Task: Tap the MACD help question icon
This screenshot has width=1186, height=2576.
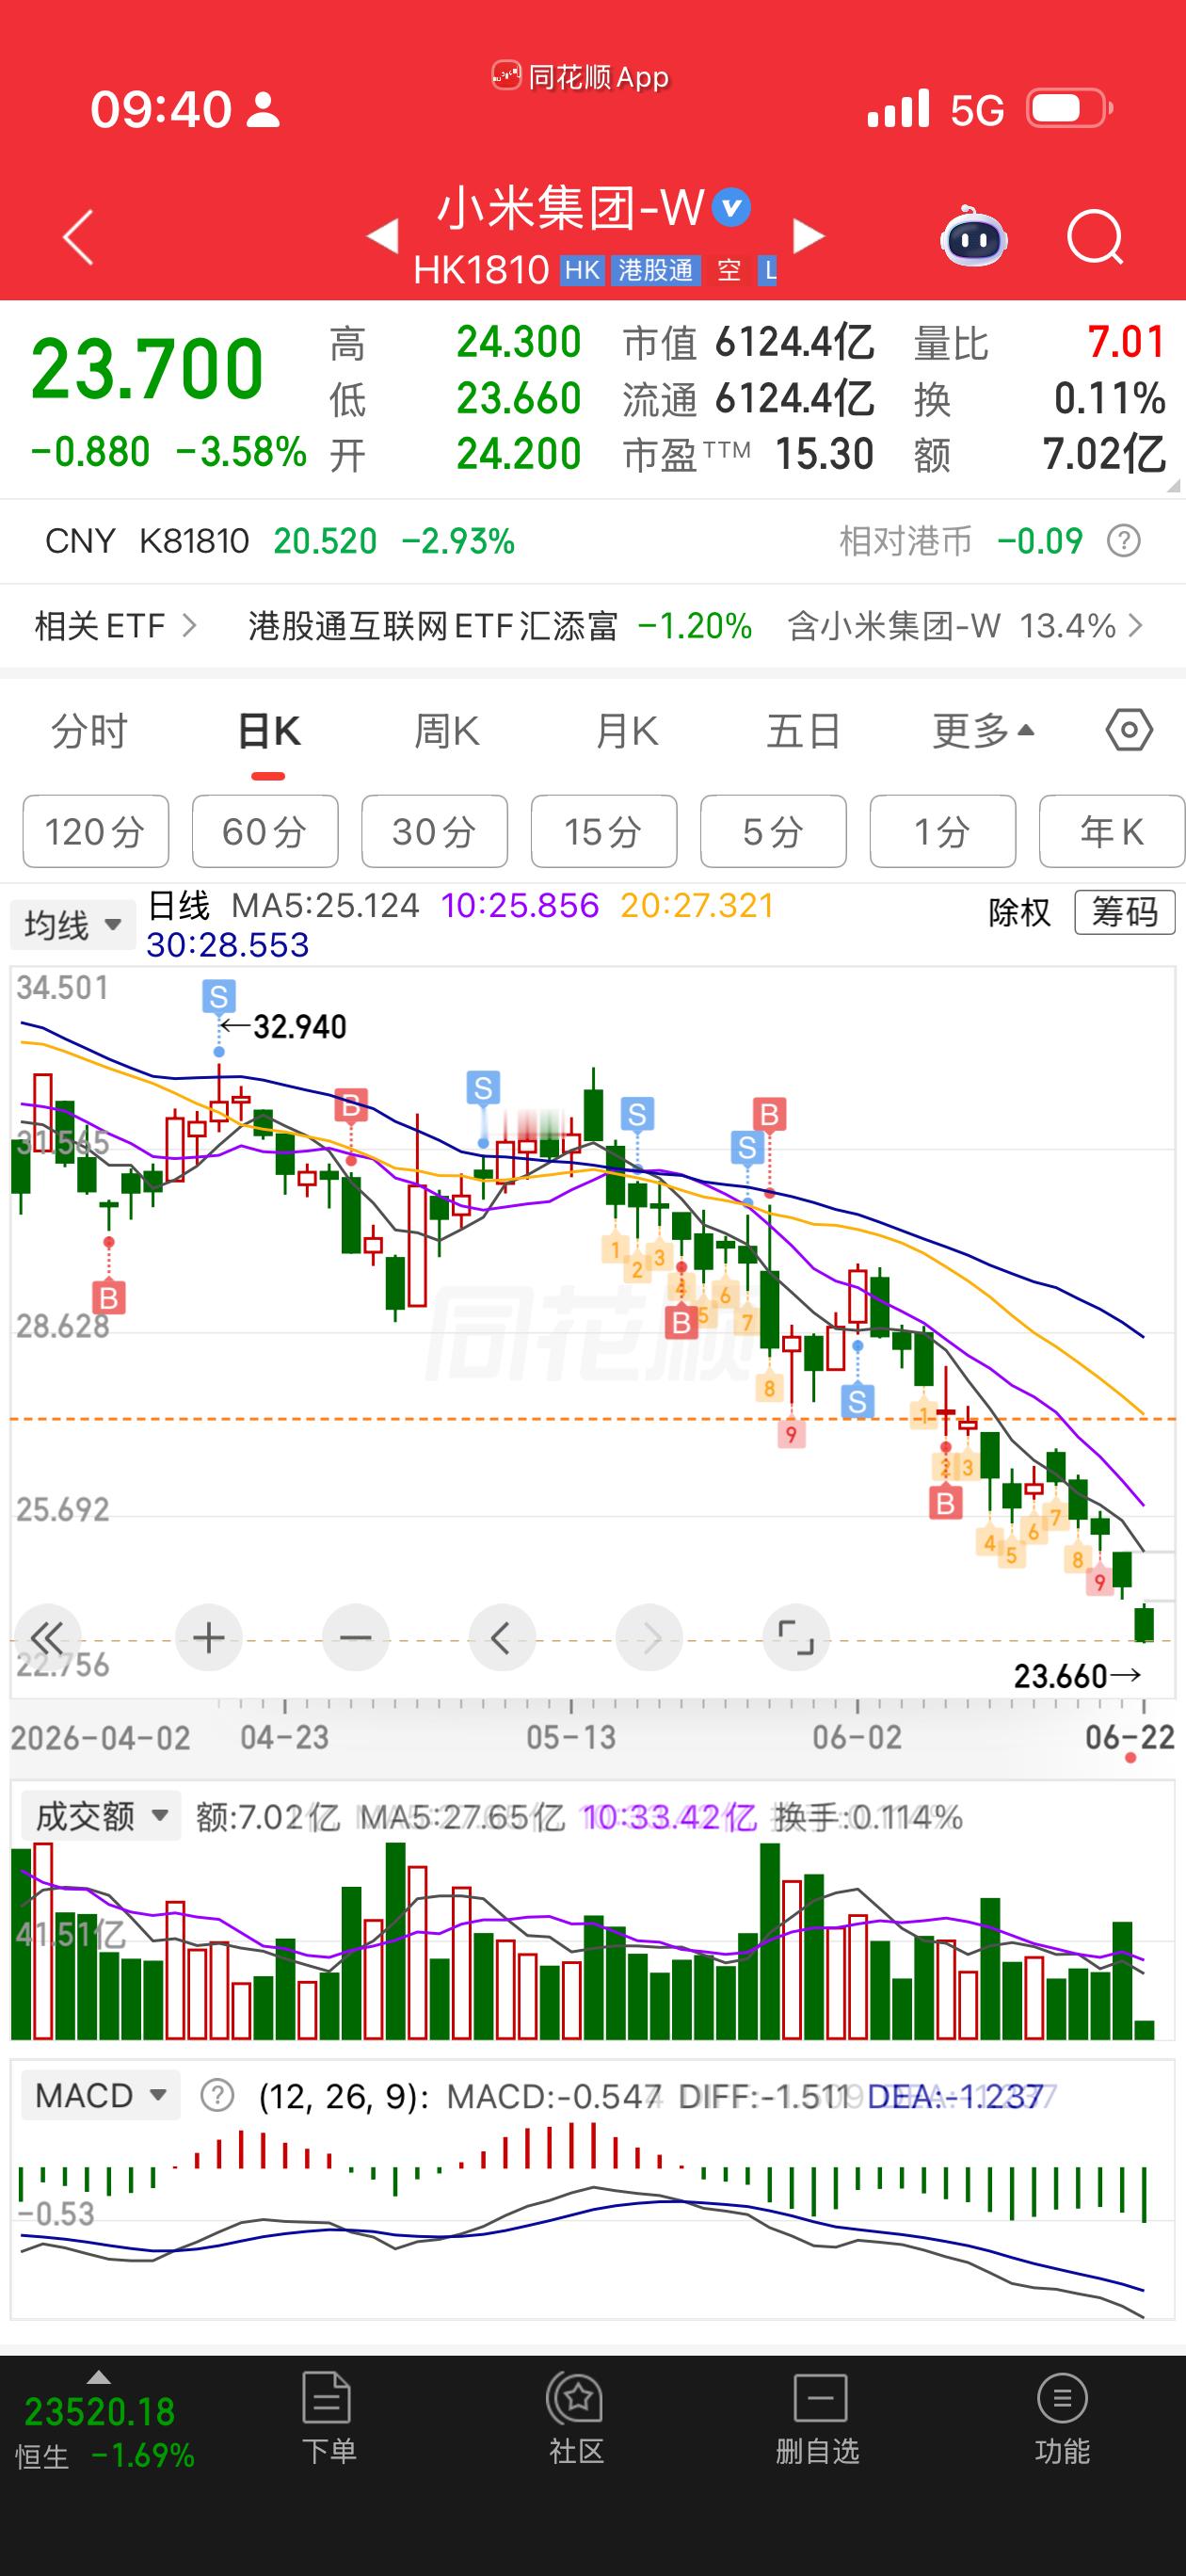Action: [217, 2095]
